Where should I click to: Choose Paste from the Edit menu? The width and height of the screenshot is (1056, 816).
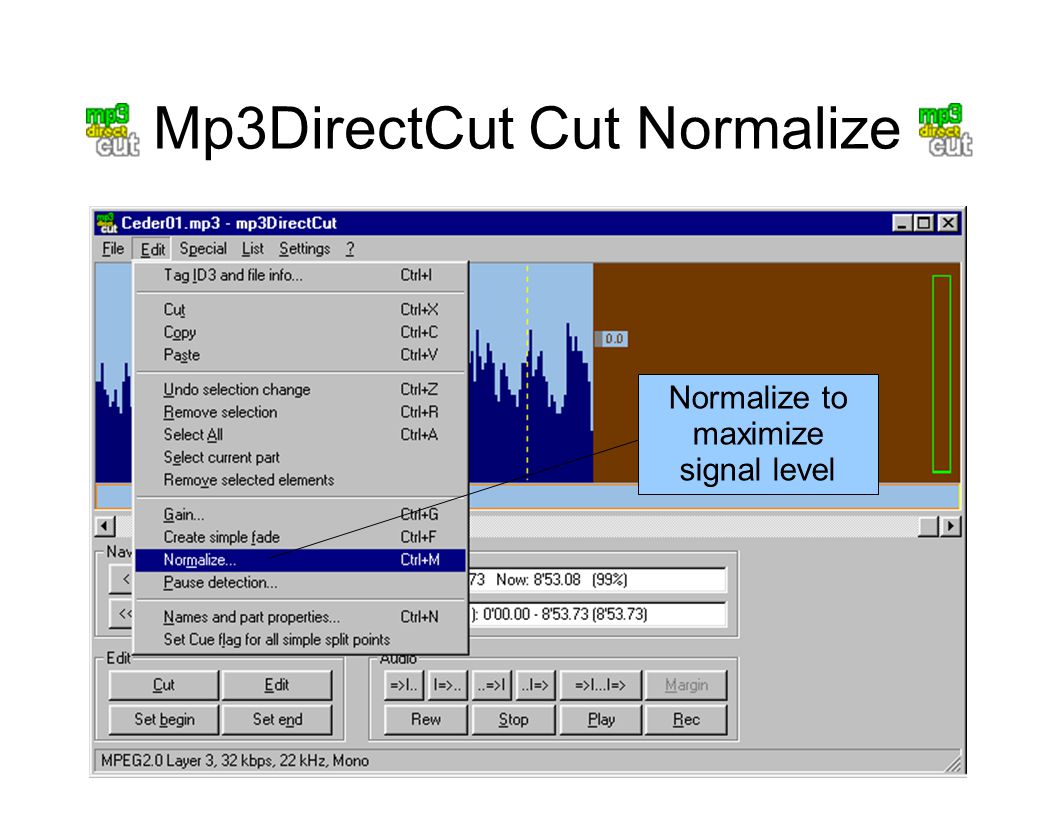(x=300, y=355)
